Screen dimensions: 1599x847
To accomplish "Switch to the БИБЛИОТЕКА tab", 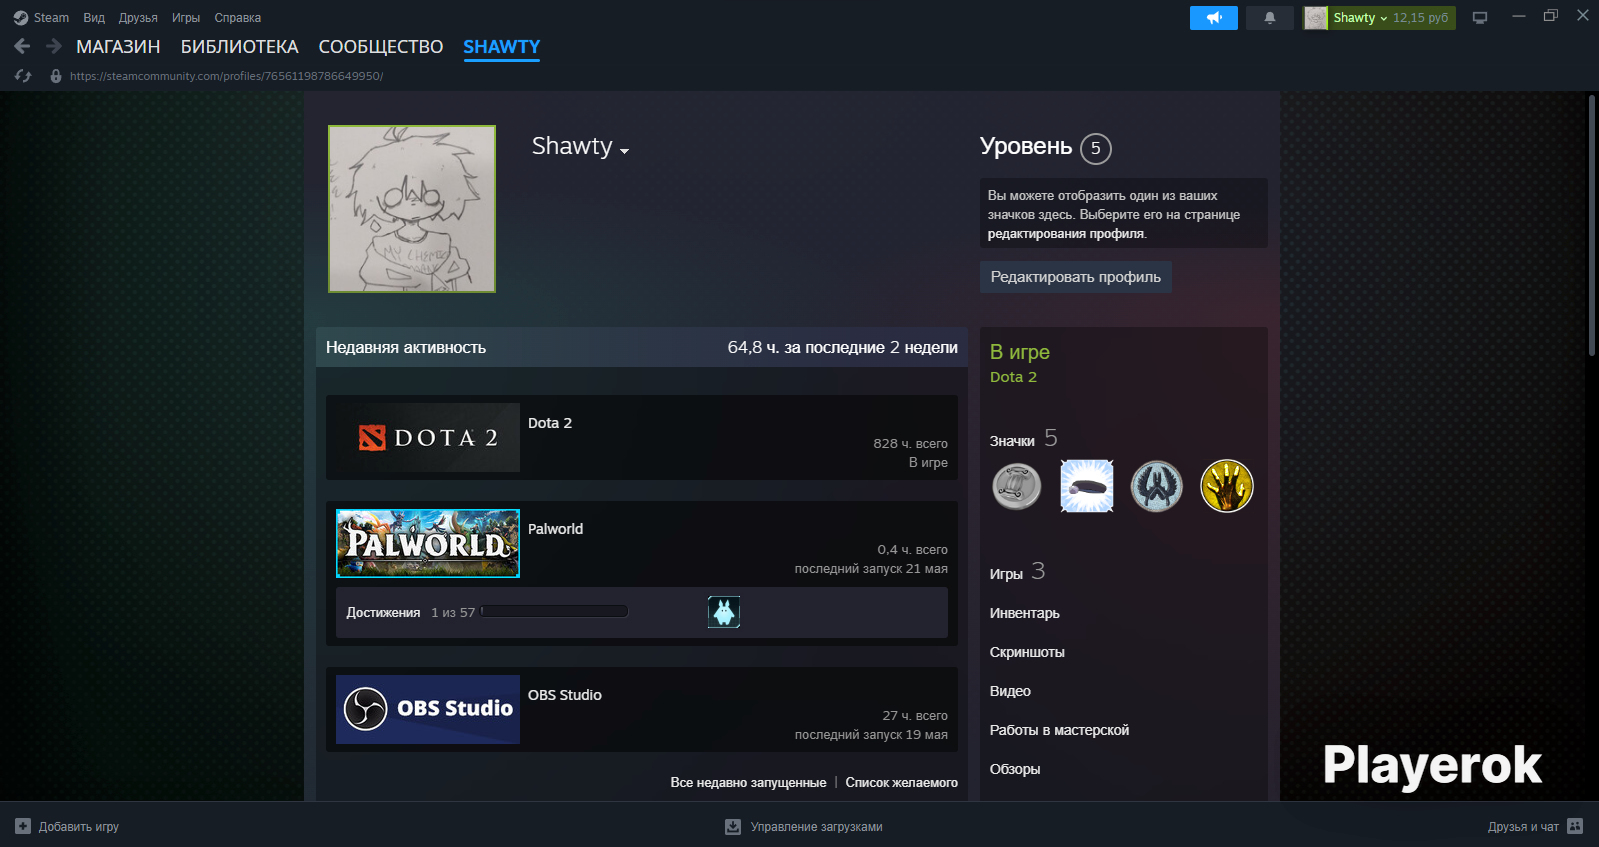I will tap(240, 47).
